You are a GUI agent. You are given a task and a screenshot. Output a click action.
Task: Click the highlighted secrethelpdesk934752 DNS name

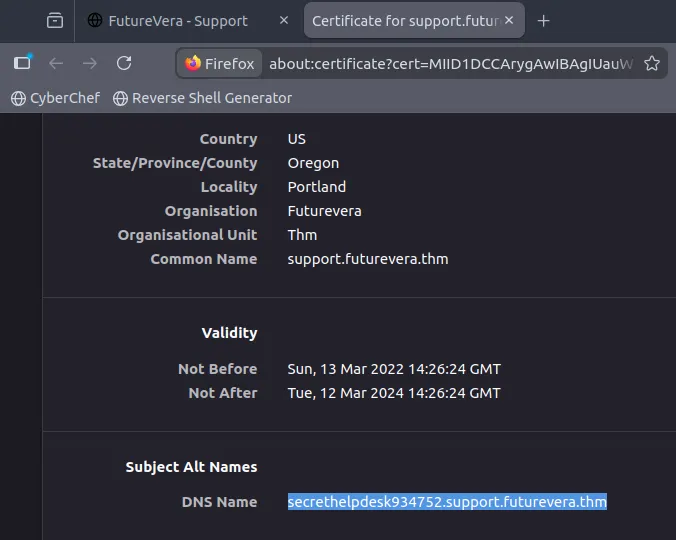pyautogui.click(x=447, y=502)
